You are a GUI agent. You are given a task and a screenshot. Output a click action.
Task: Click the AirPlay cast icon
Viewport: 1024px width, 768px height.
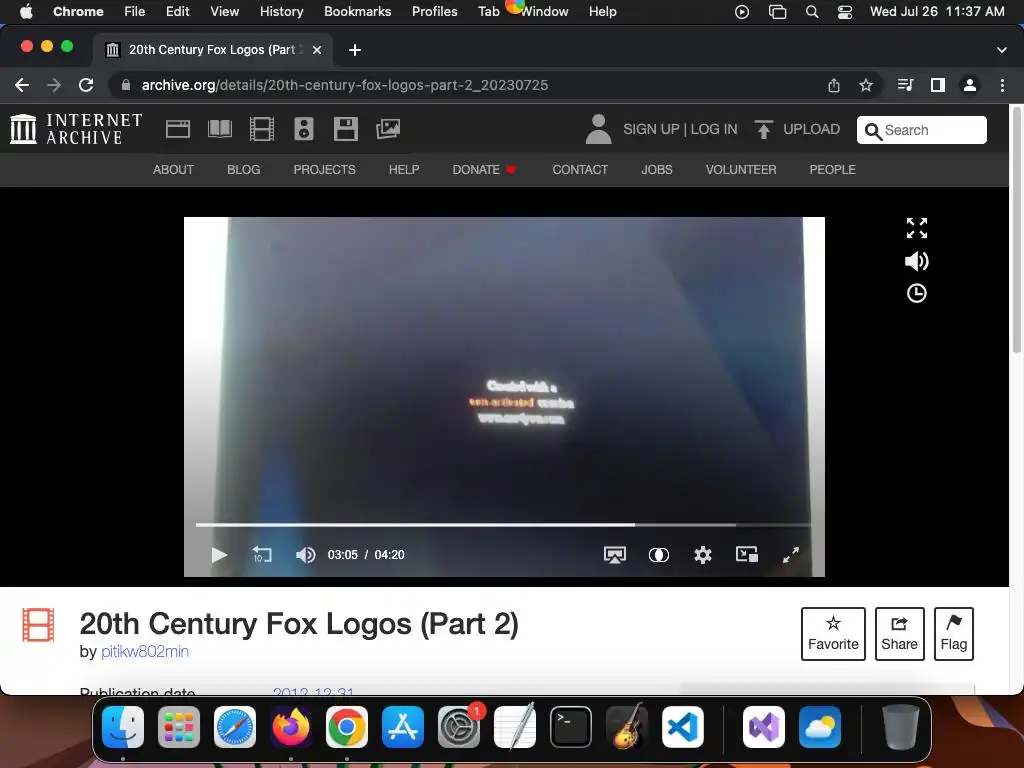[x=615, y=554]
